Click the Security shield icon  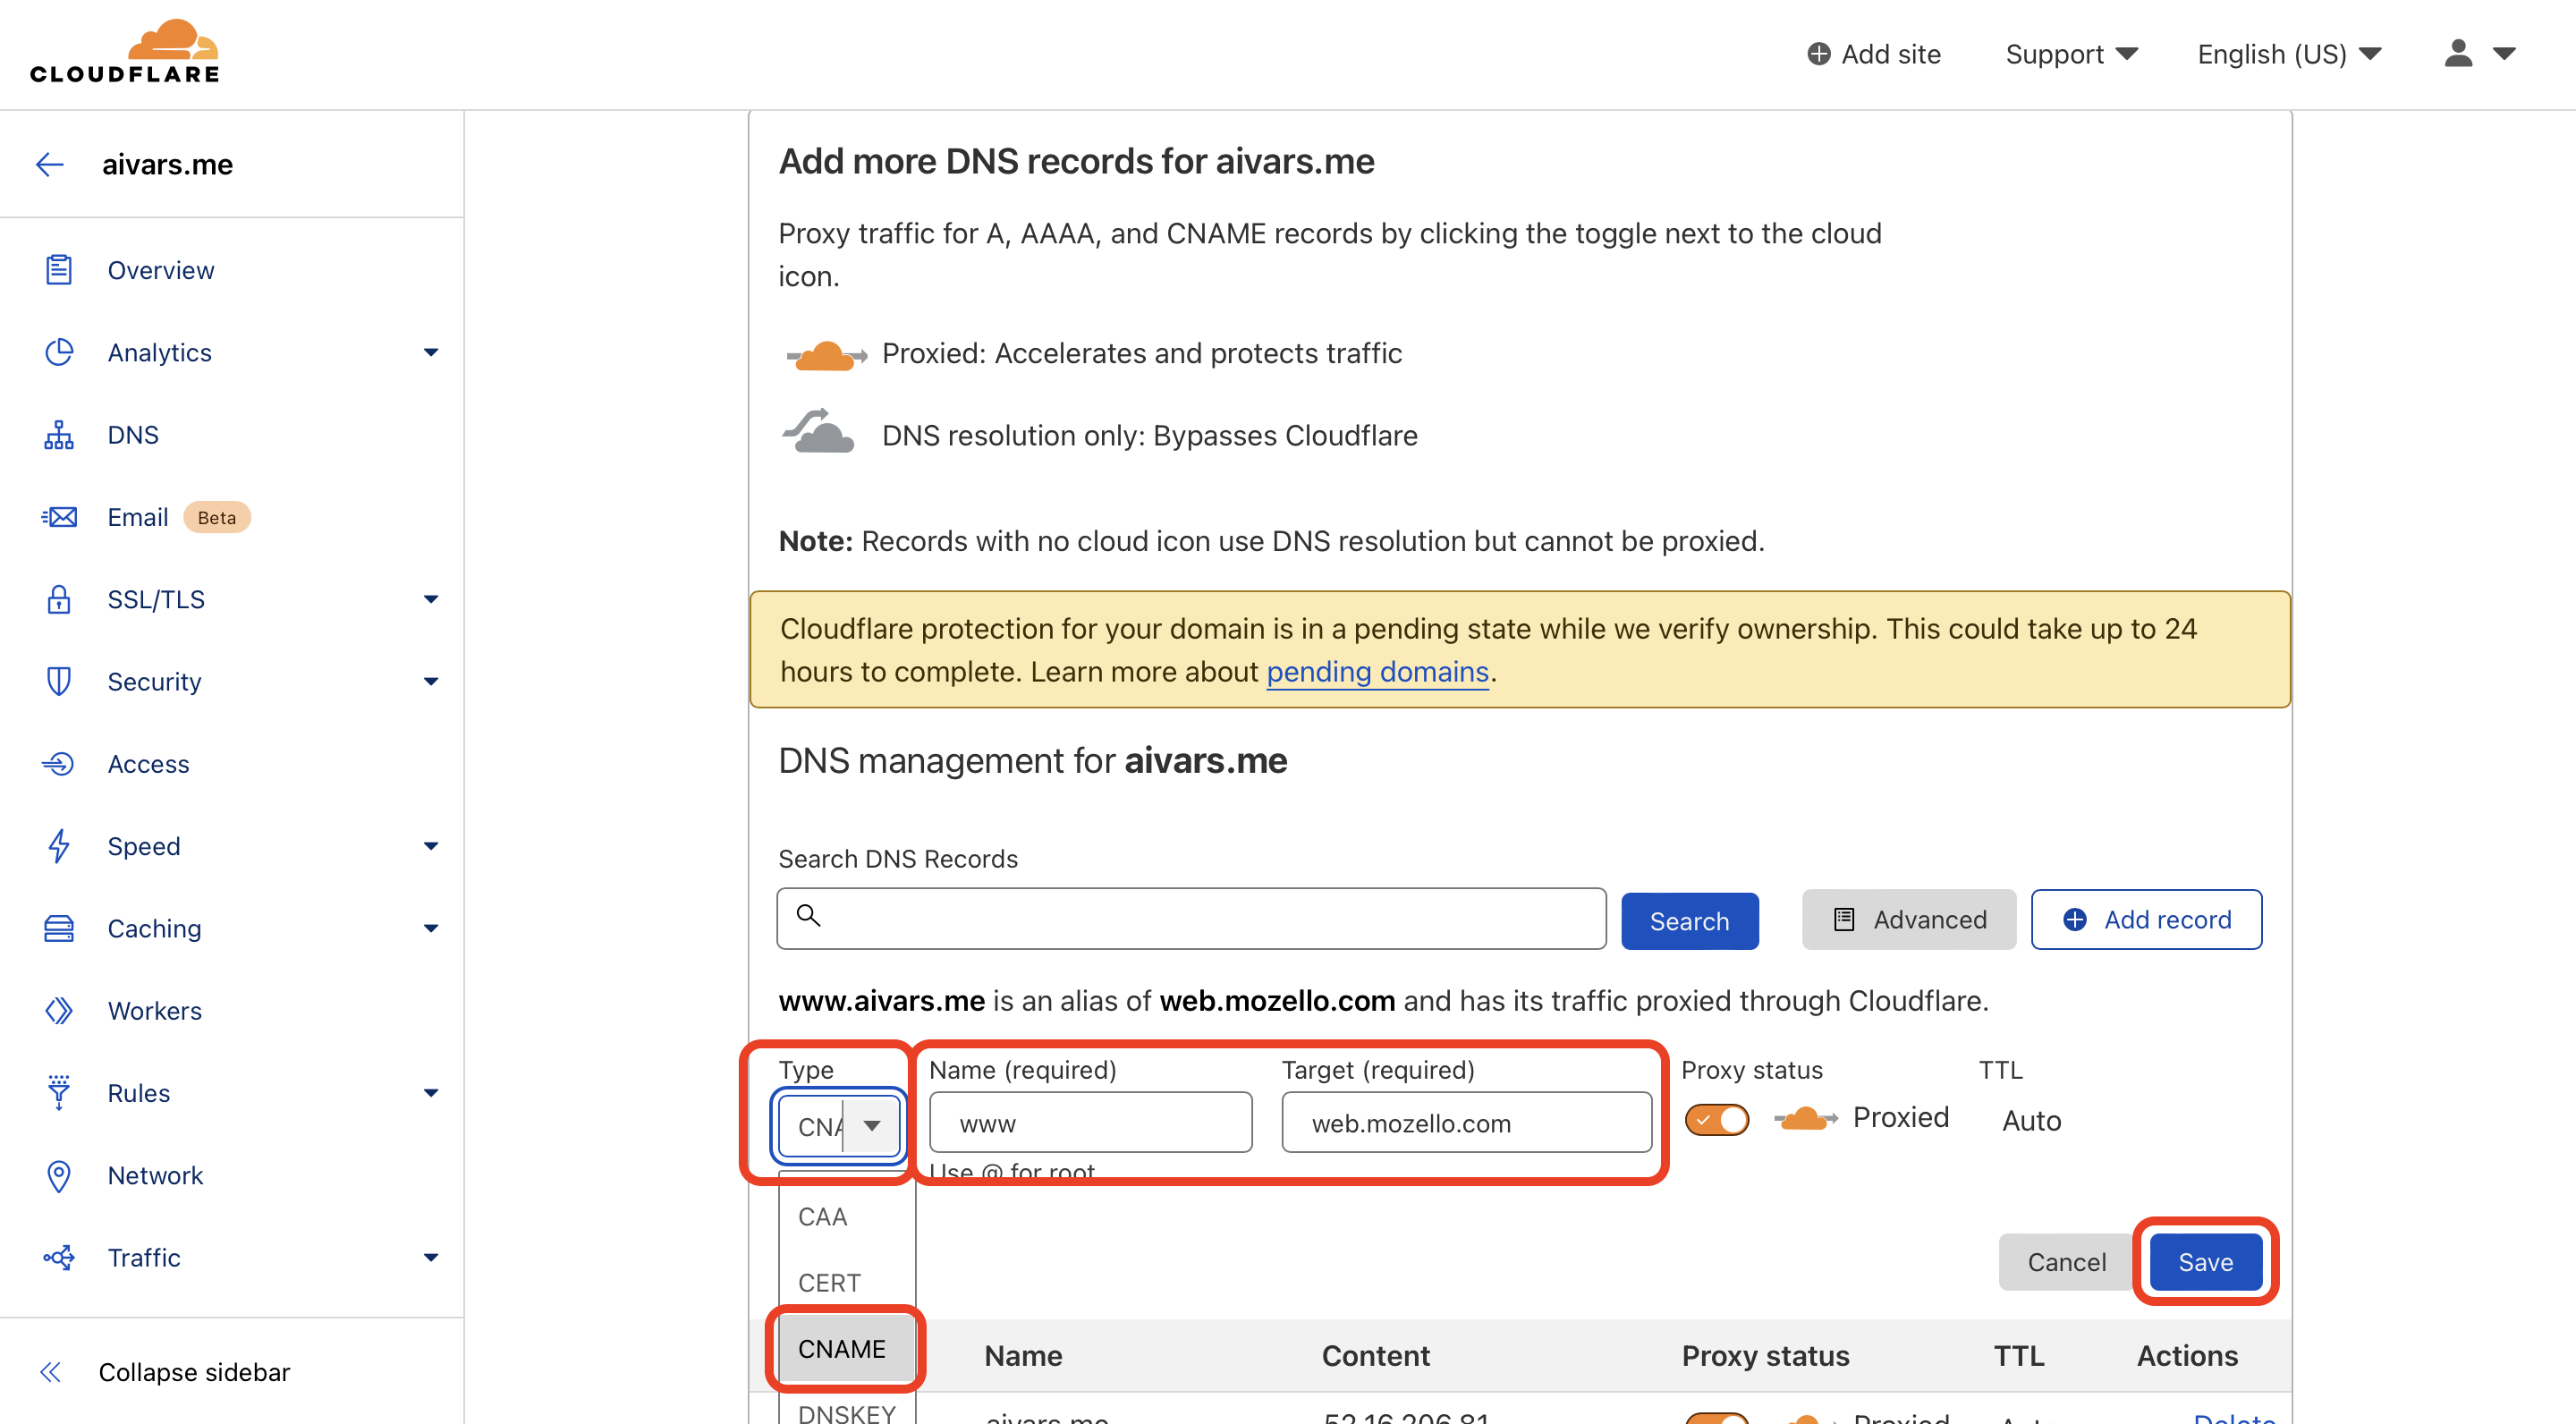coord(59,682)
